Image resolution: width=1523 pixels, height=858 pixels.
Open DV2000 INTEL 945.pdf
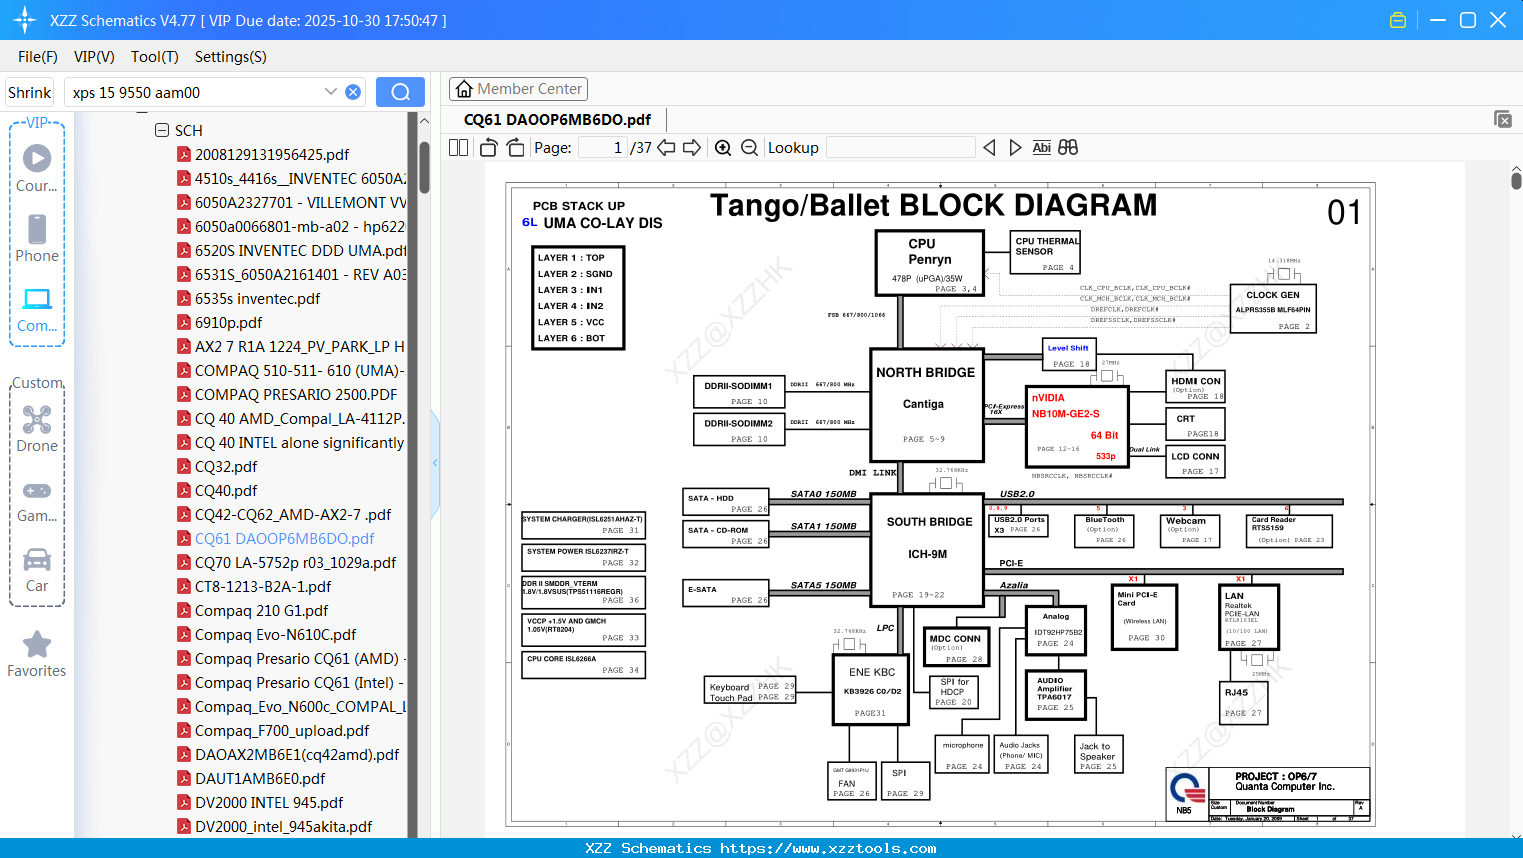click(x=268, y=803)
